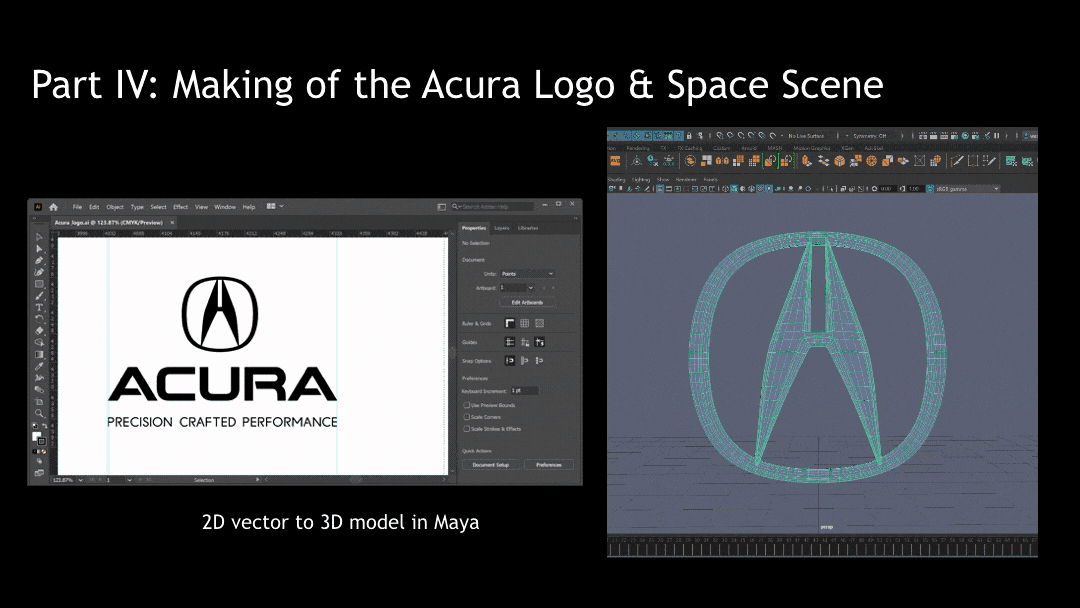Click the Search Adobe Help field

click(x=492, y=207)
